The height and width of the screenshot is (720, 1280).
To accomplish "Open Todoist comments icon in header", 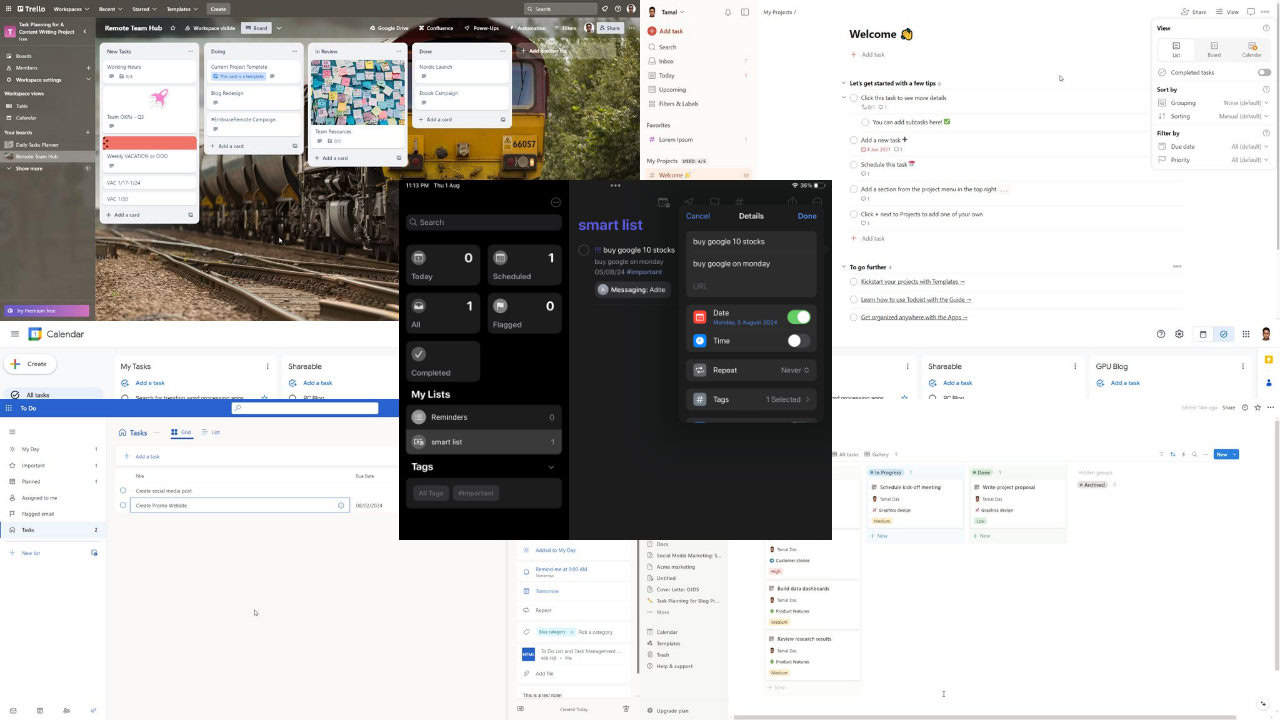I will [x=1249, y=12].
